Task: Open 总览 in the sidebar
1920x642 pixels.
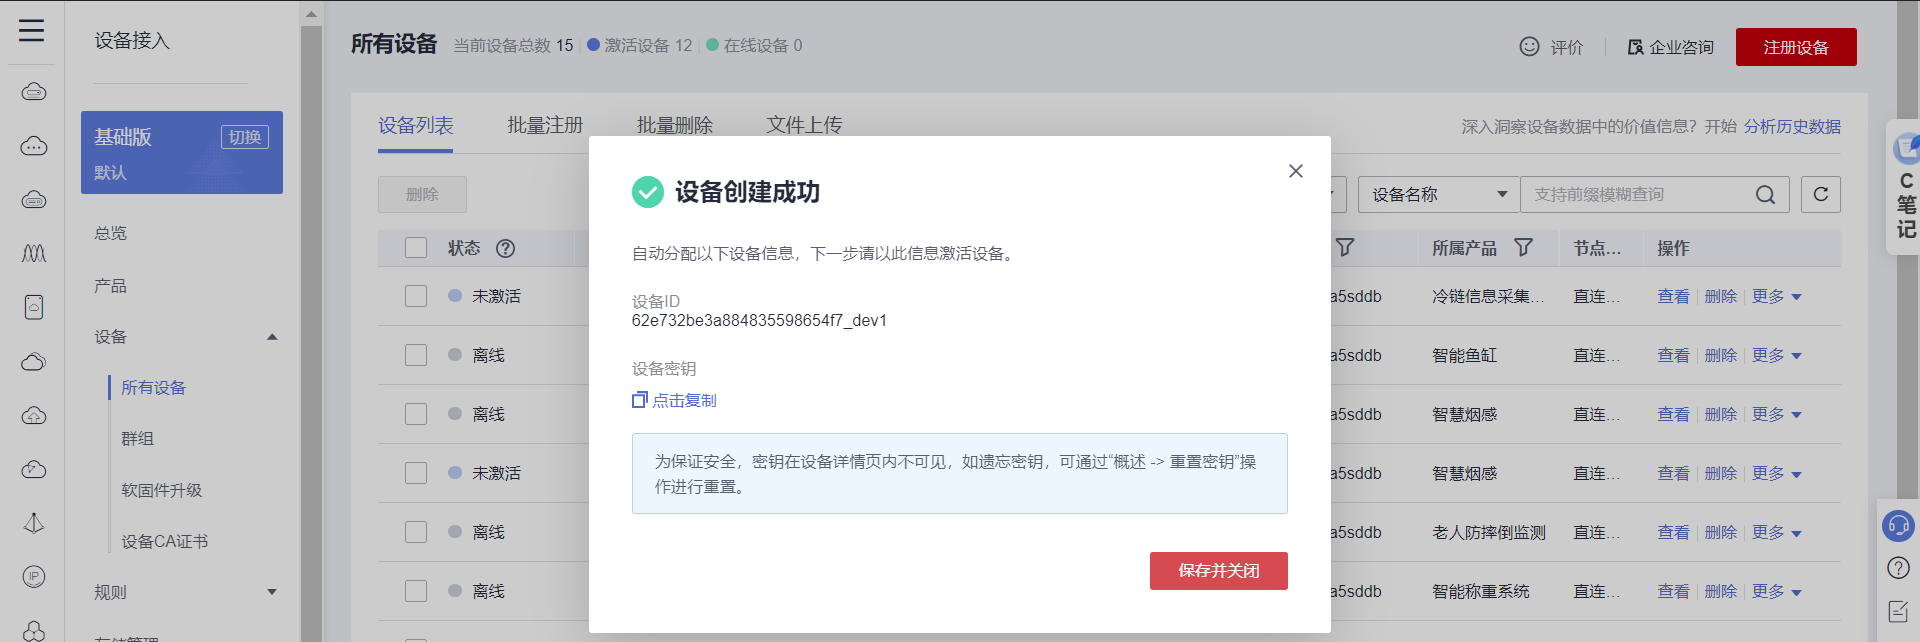Action: (111, 233)
